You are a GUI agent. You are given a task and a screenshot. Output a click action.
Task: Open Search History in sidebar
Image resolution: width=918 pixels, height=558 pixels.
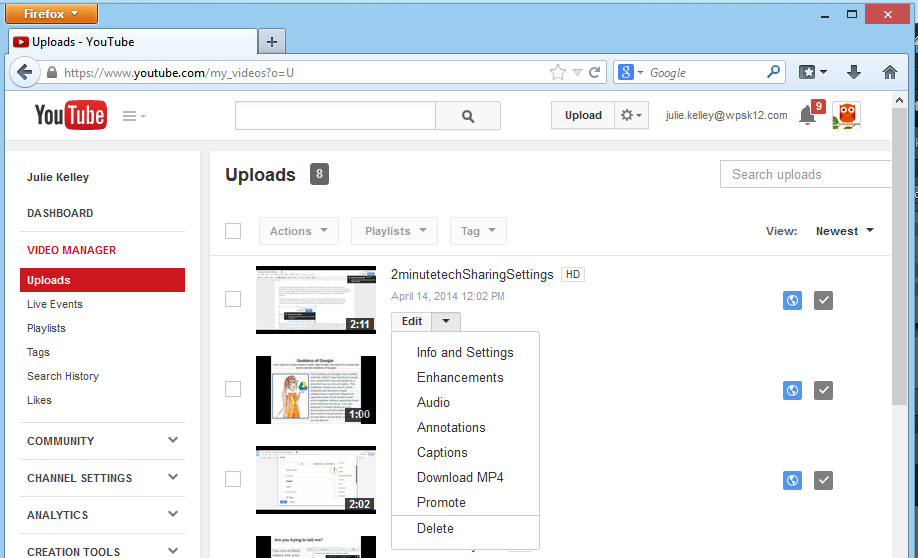(63, 376)
